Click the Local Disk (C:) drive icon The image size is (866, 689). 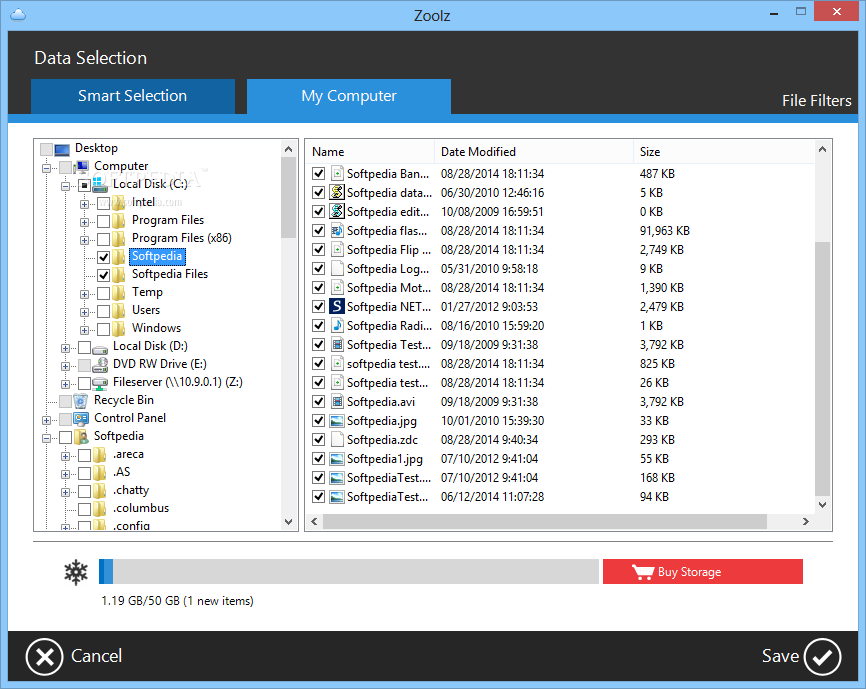click(x=100, y=184)
